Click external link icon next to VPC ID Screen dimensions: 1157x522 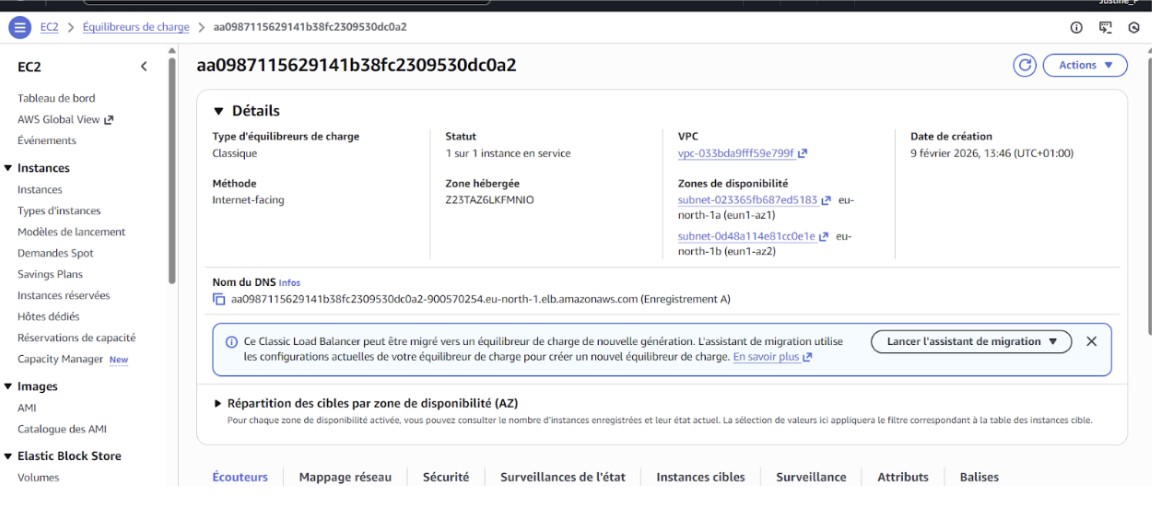[x=802, y=154]
